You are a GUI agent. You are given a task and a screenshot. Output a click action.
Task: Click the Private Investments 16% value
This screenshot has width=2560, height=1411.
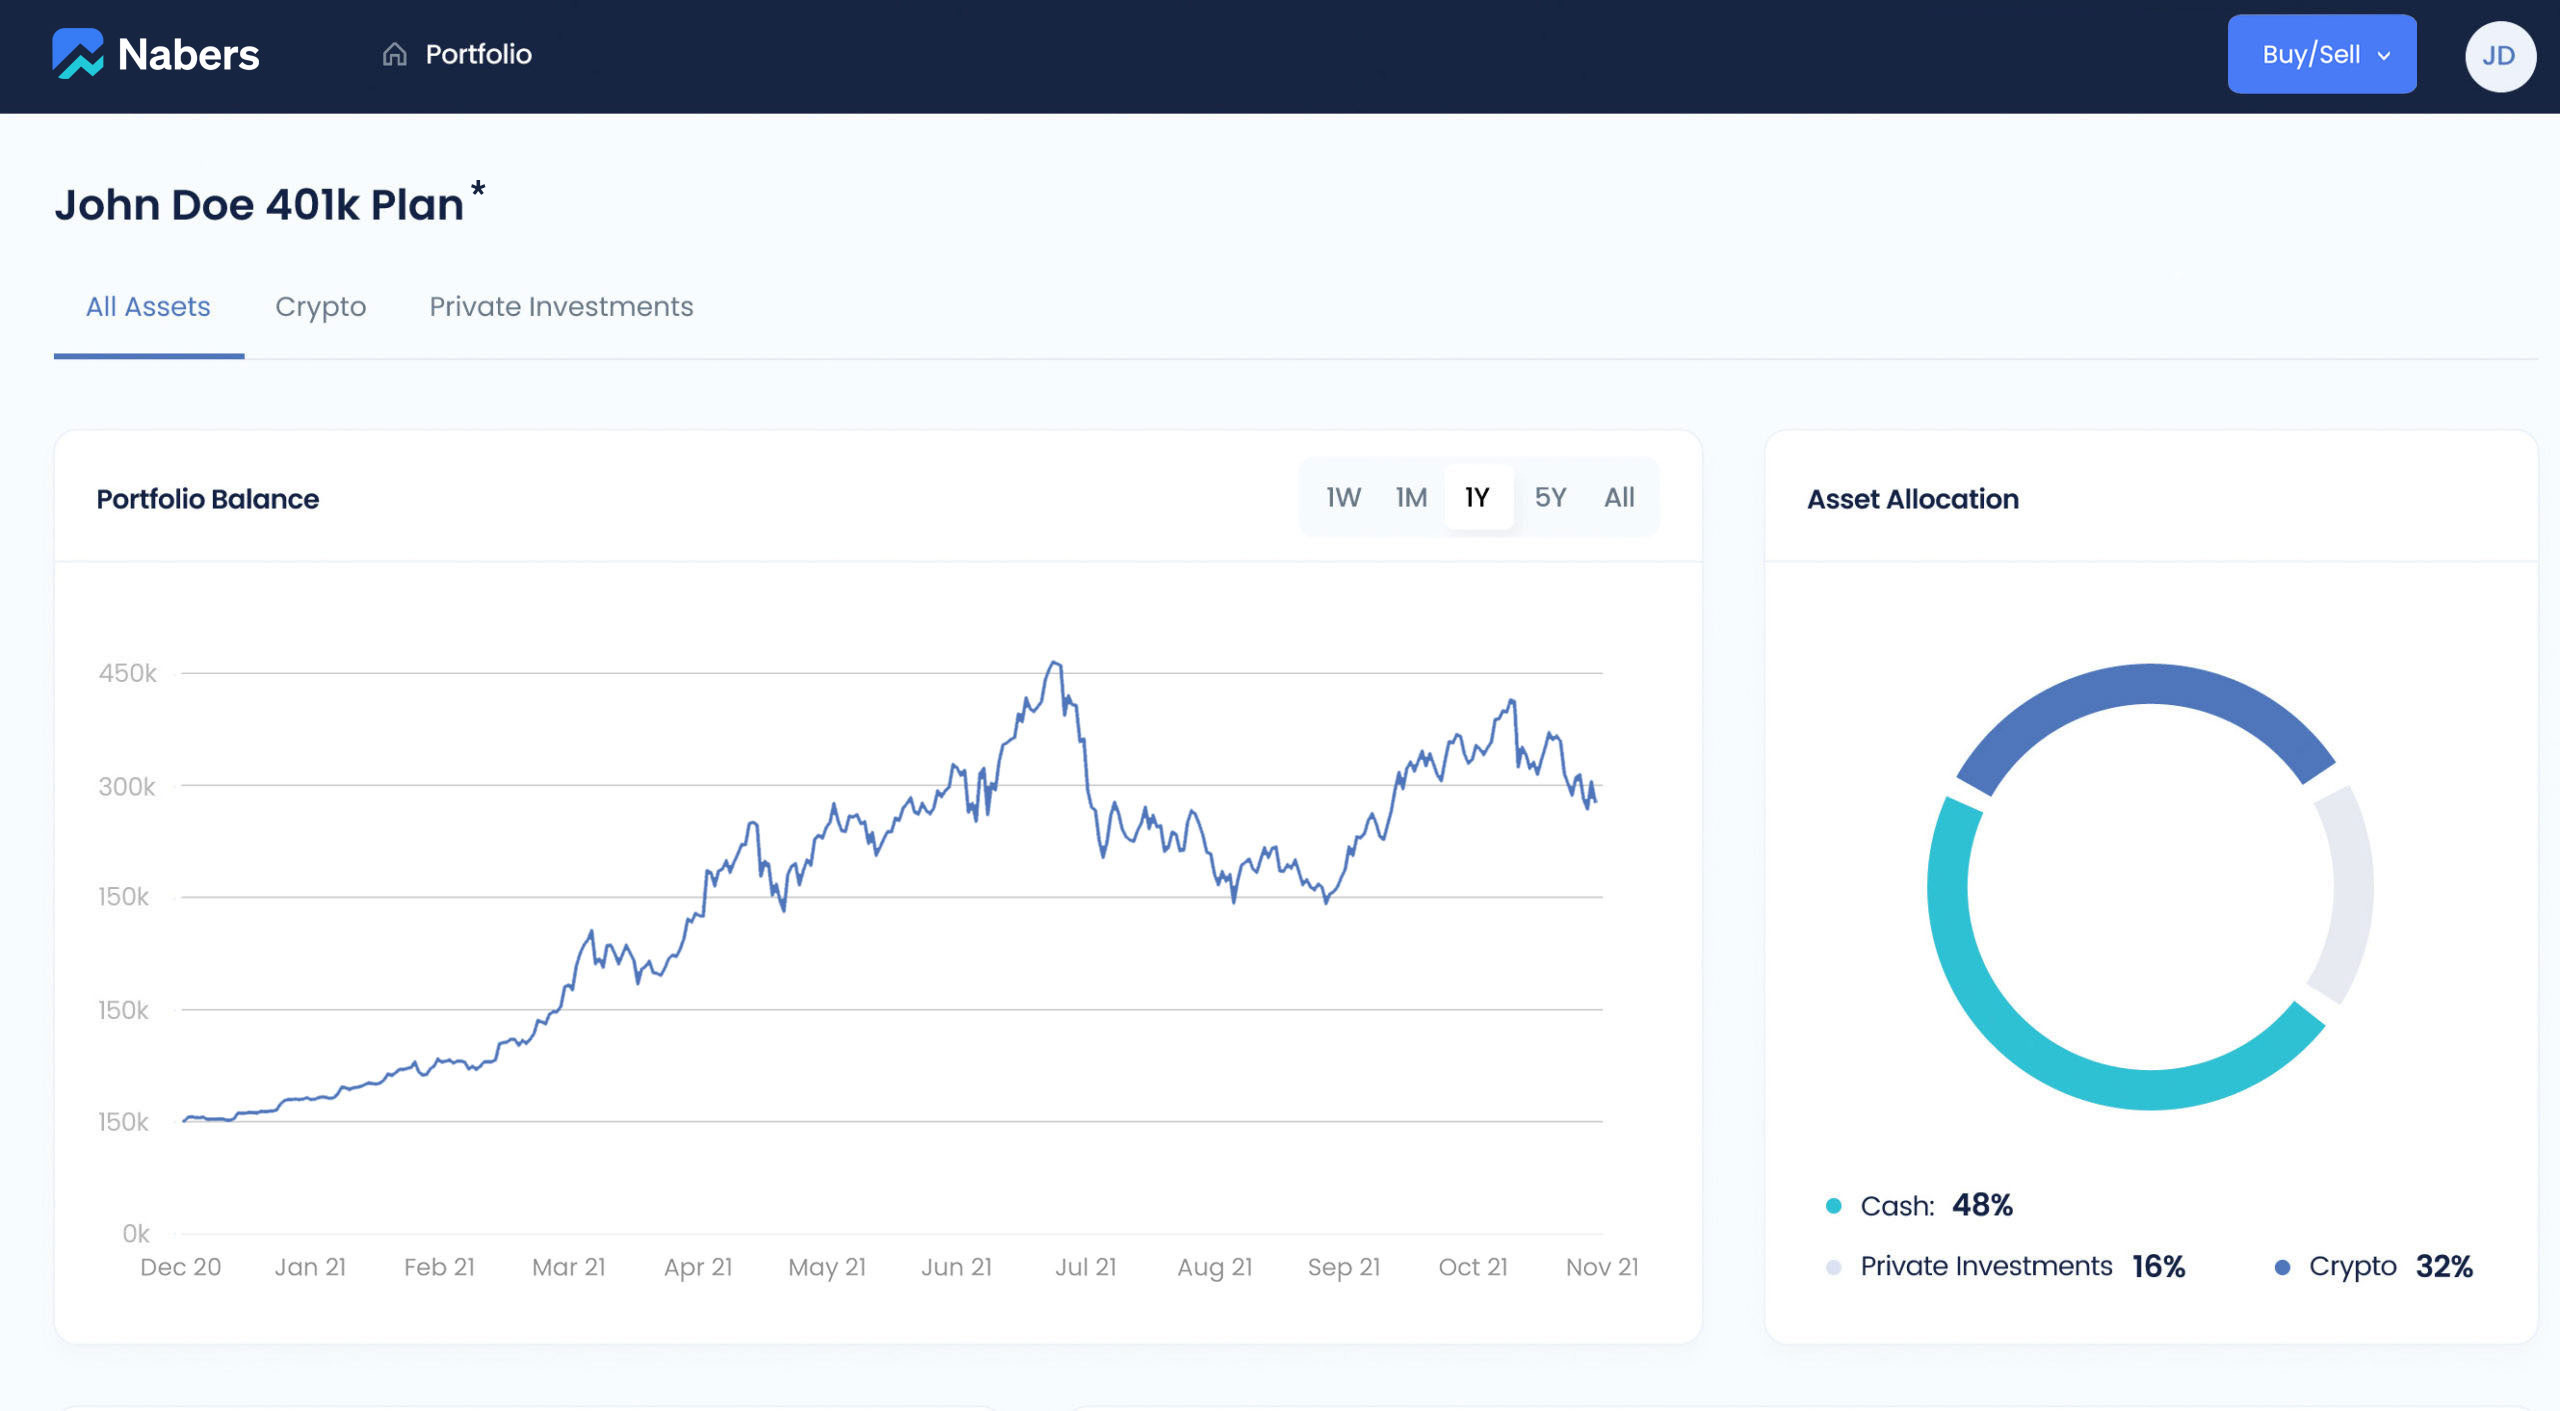[x=2158, y=1267]
